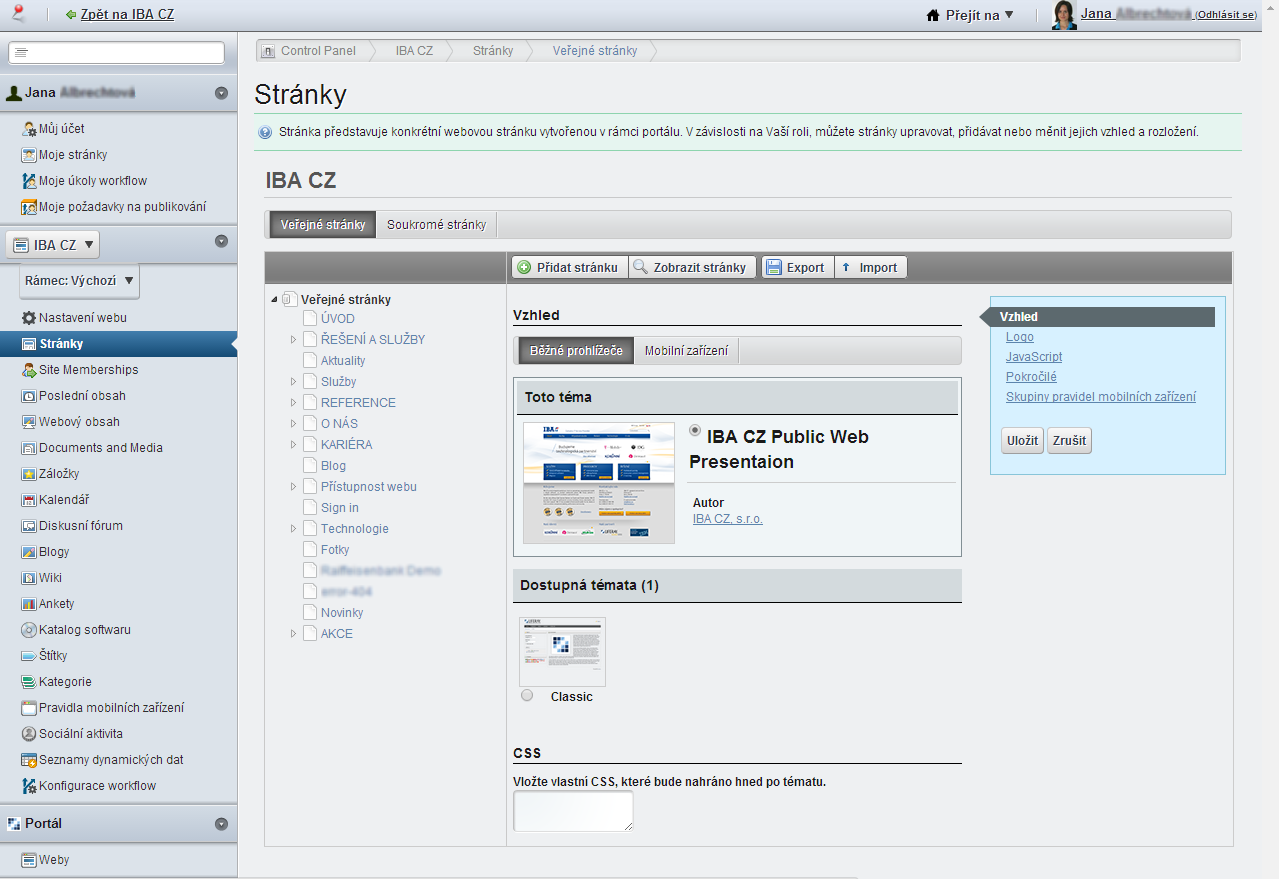
Task: Click the Wiki icon
Action: point(29,578)
